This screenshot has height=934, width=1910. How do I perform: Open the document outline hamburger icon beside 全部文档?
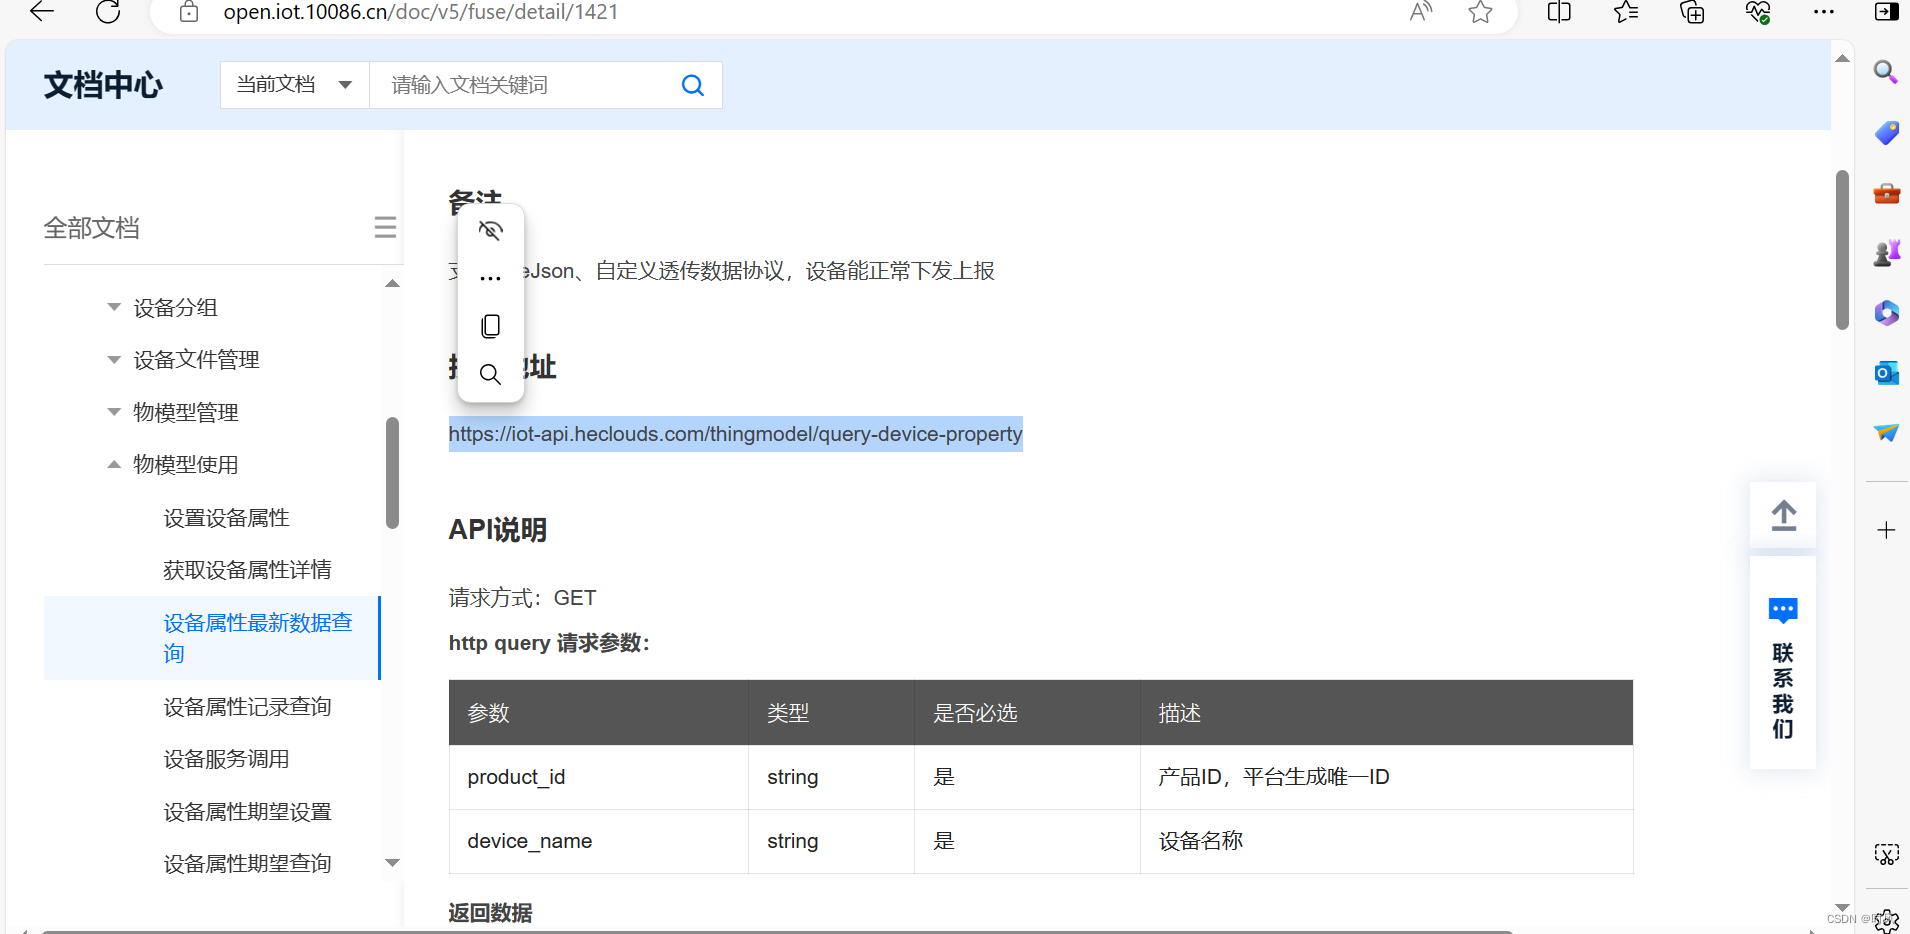pyautogui.click(x=386, y=227)
